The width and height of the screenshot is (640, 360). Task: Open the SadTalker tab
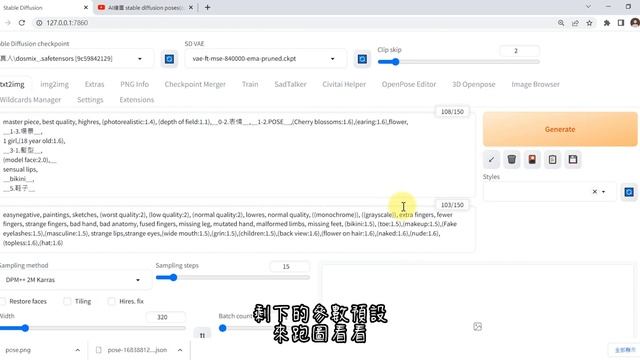pyautogui.click(x=290, y=84)
